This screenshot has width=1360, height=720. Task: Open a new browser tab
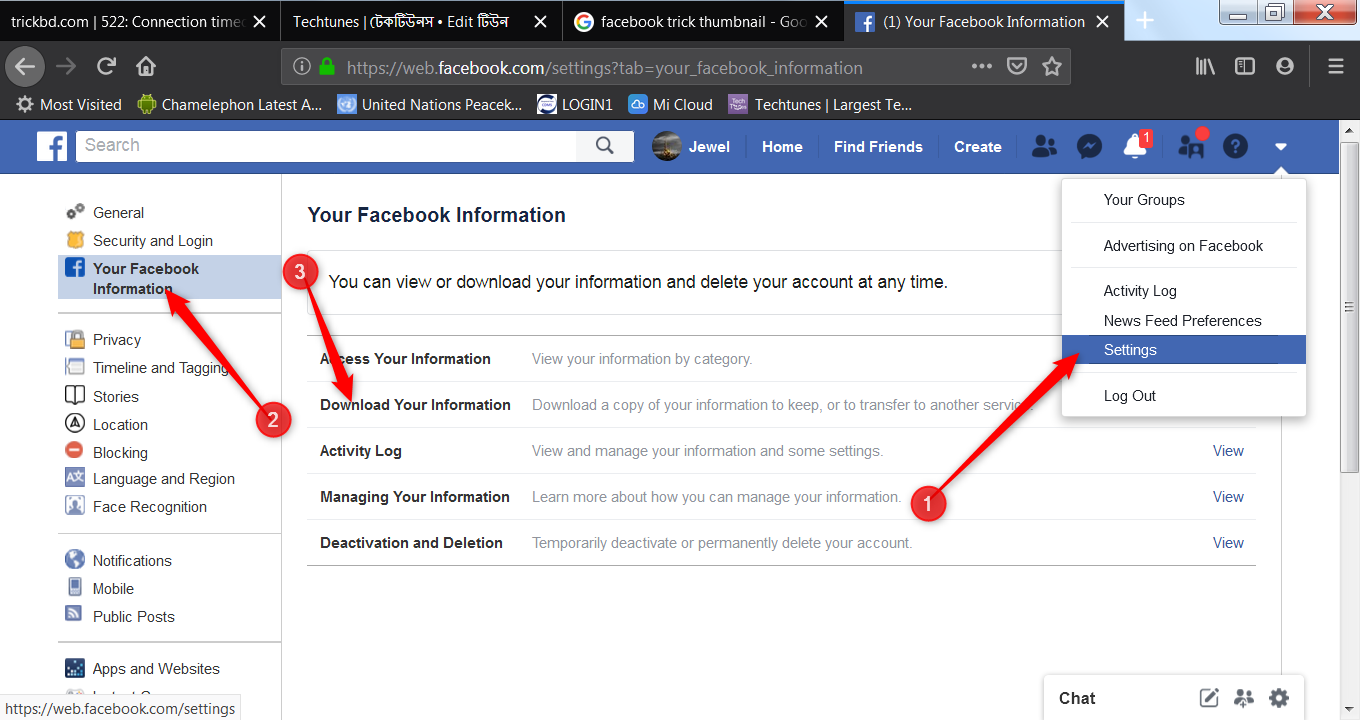point(1145,21)
